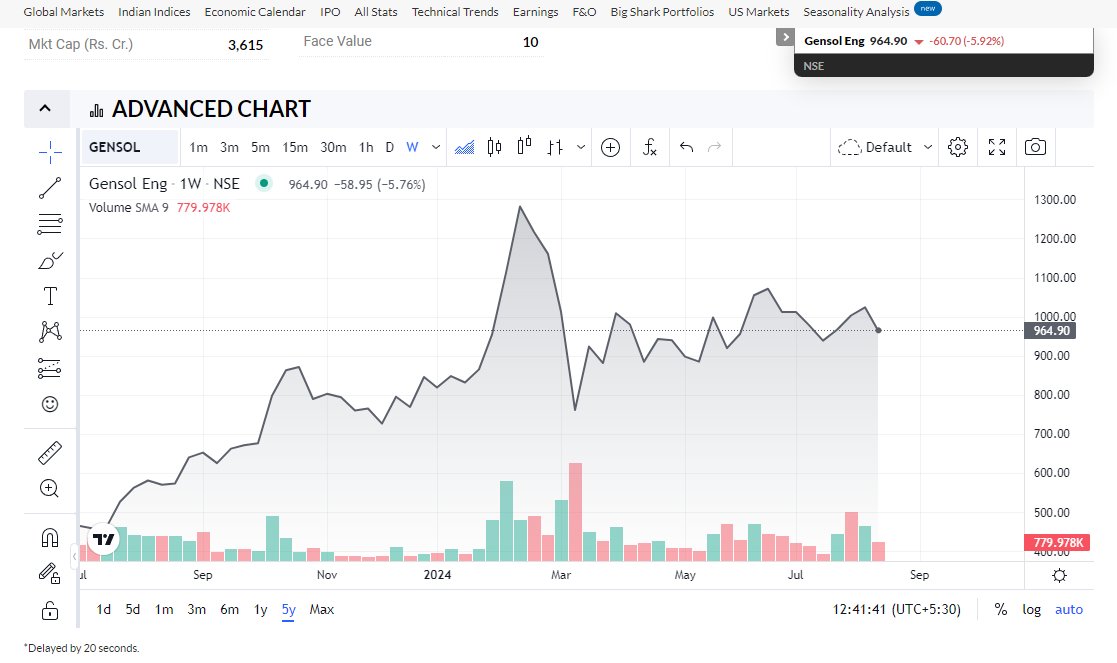
Task: Open price scale settings gear
Action: [x=1059, y=575]
